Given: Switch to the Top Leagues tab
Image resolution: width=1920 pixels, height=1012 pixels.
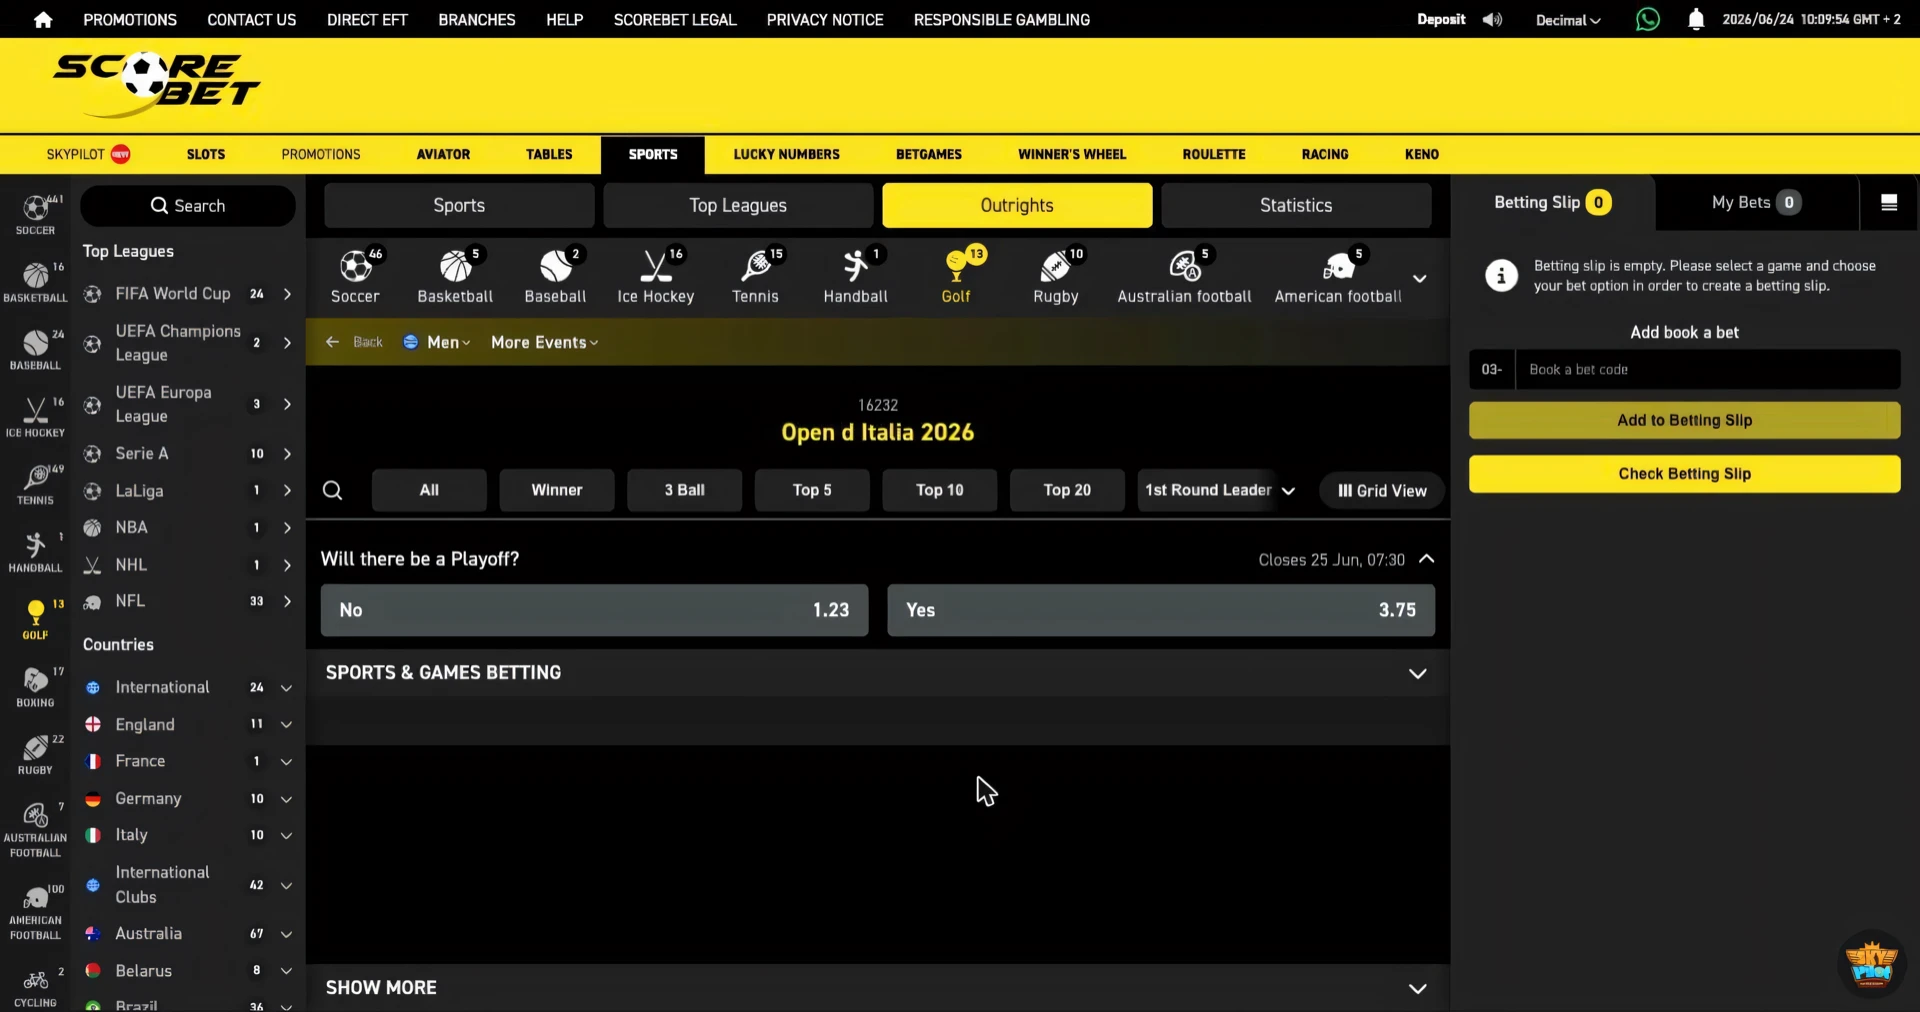Looking at the screenshot, I should [x=738, y=205].
